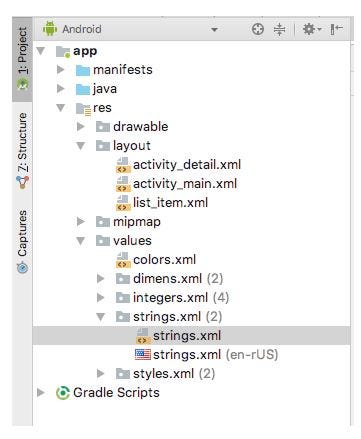Open activity_detail.xml in the layout folder
361x439 pixels.
tap(187, 165)
